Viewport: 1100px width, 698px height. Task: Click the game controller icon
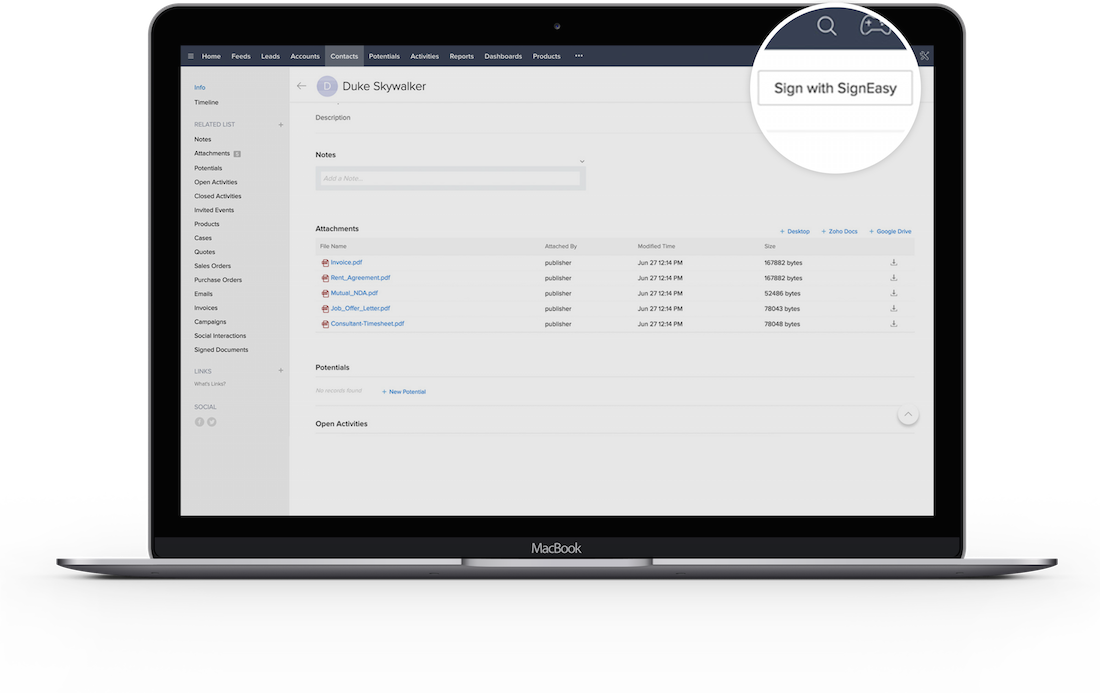click(875, 26)
